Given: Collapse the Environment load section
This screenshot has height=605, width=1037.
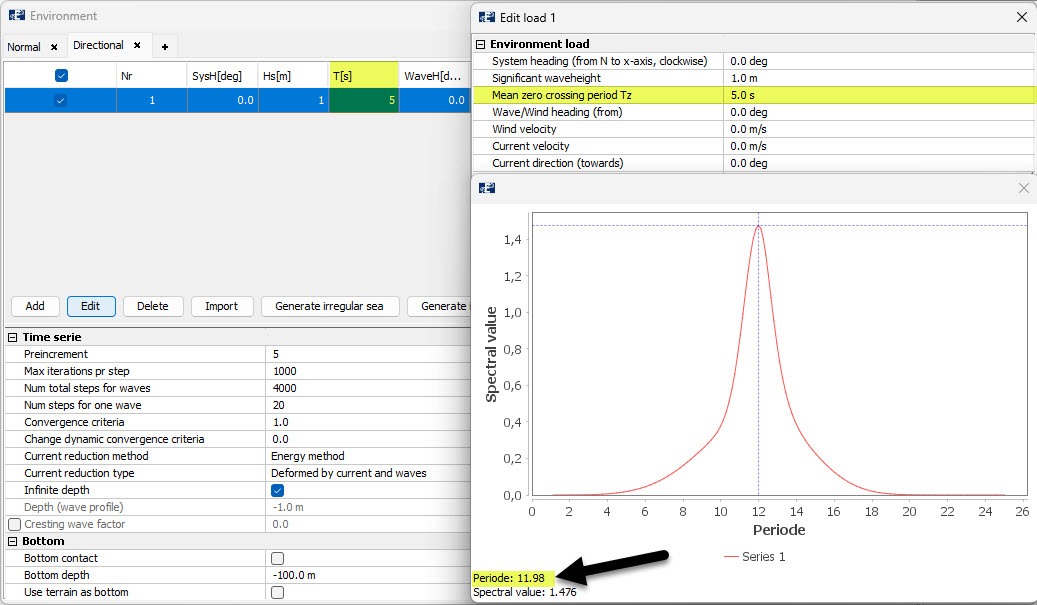Looking at the screenshot, I should (x=480, y=44).
